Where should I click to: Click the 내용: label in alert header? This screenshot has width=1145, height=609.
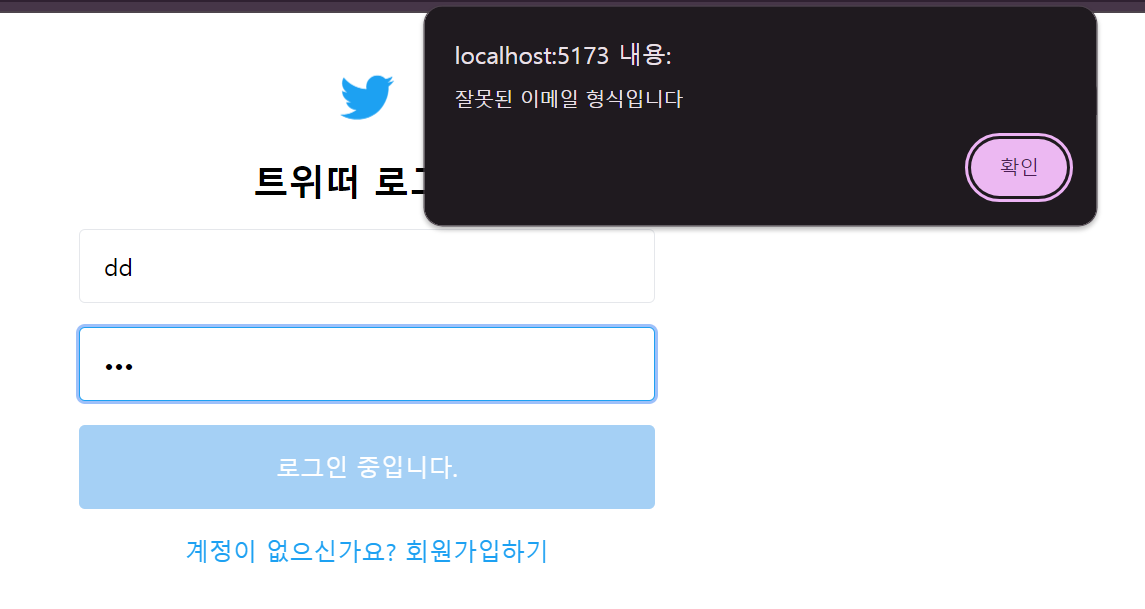pyautogui.click(x=646, y=55)
